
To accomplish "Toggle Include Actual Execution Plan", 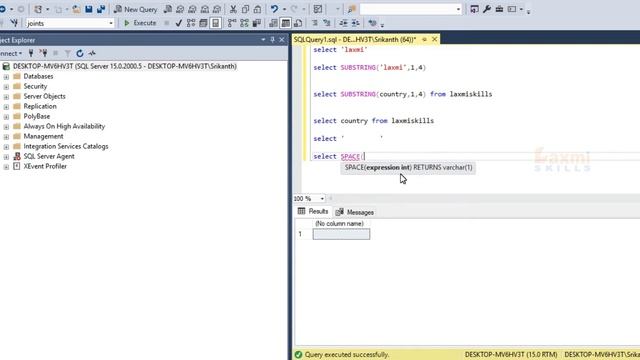I will click(232, 23).
